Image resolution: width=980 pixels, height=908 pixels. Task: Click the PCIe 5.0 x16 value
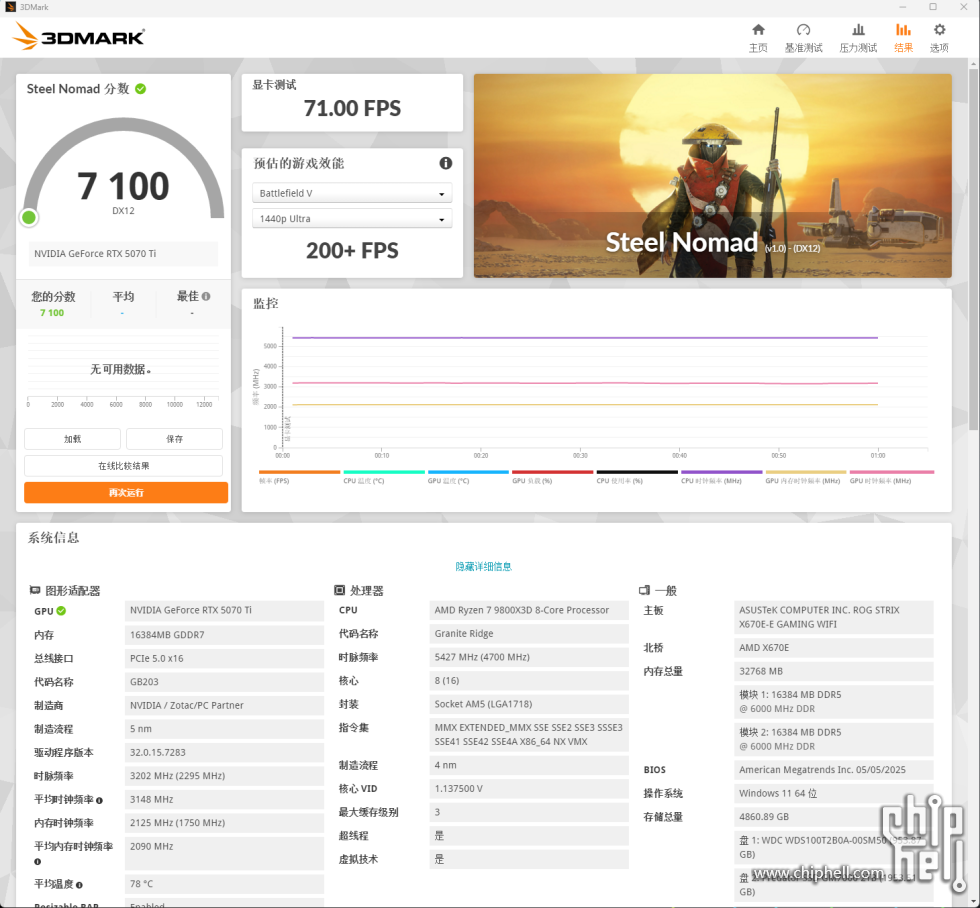[224, 658]
